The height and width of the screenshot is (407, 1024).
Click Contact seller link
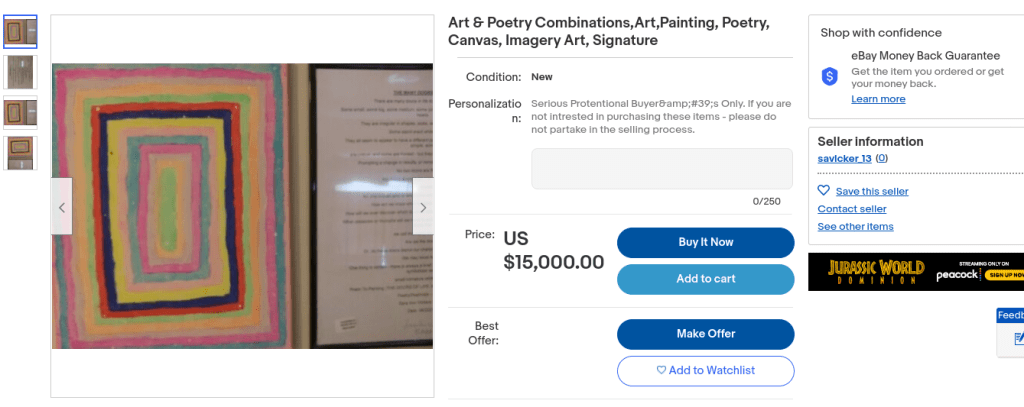[x=851, y=209]
